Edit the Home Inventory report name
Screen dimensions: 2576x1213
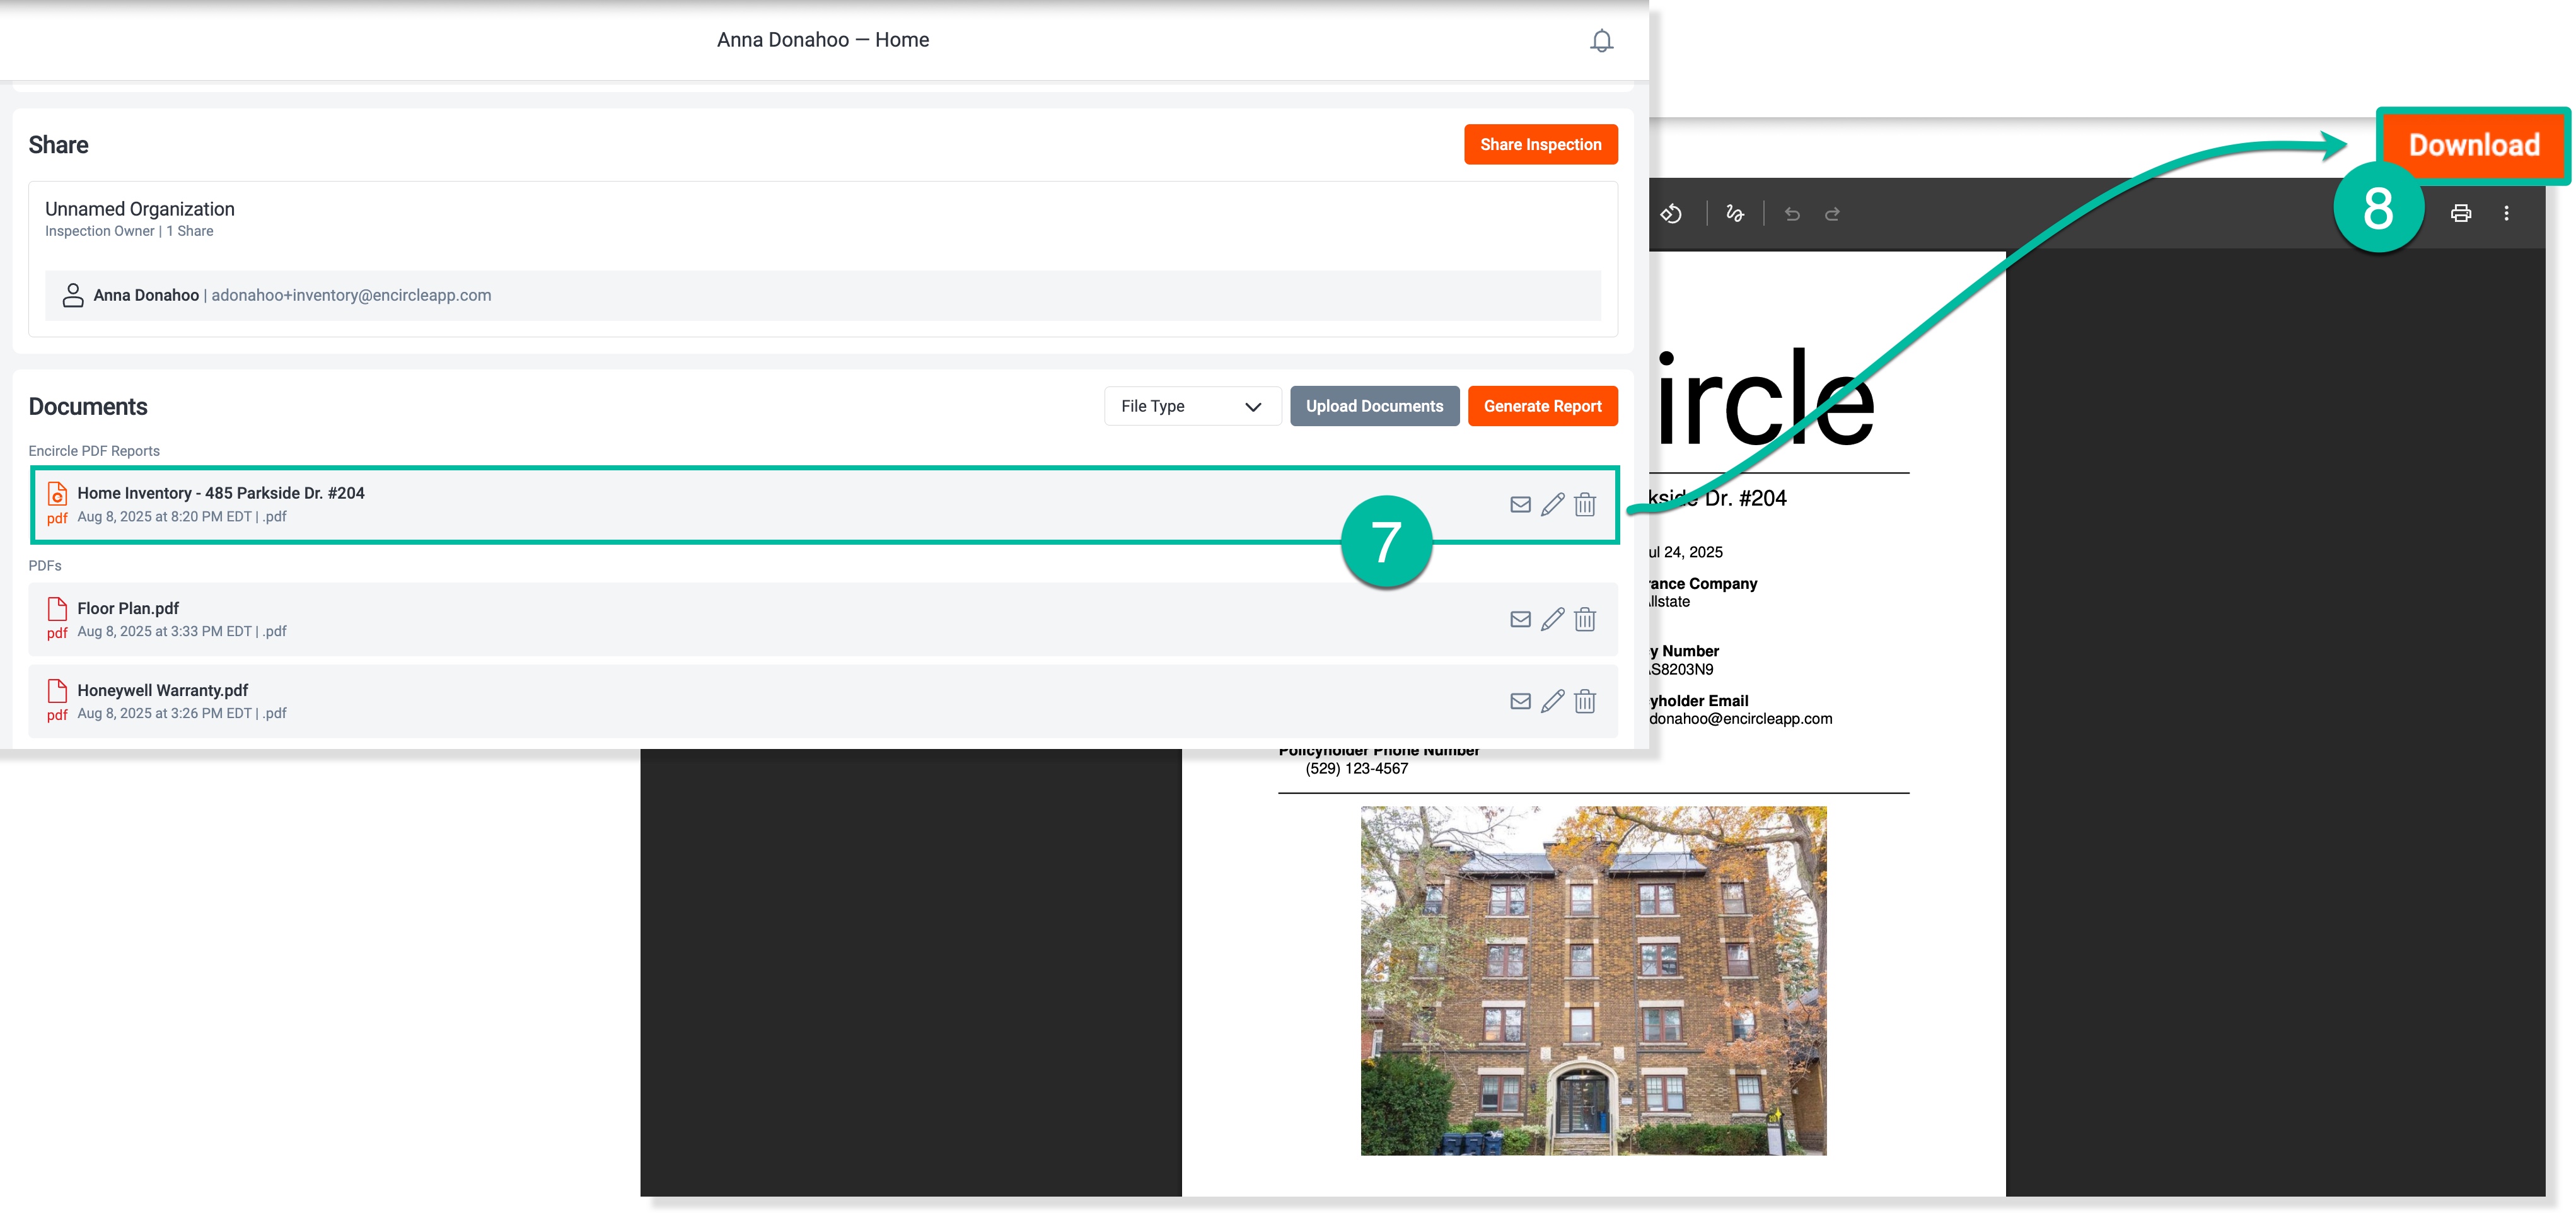[1552, 505]
